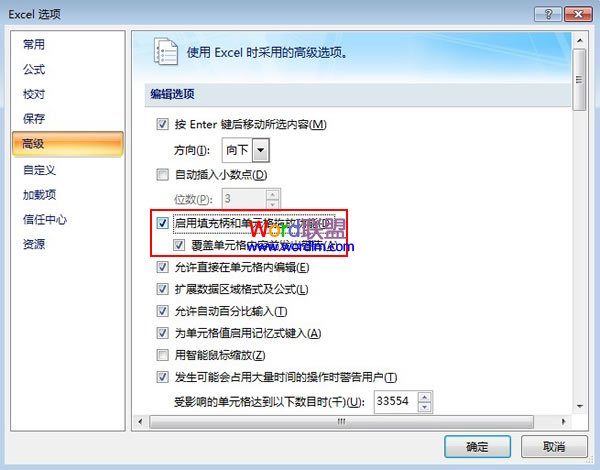Click the vertical scrollbar up arrow
This screenshot has height=470, width=600.
[580, 40]
